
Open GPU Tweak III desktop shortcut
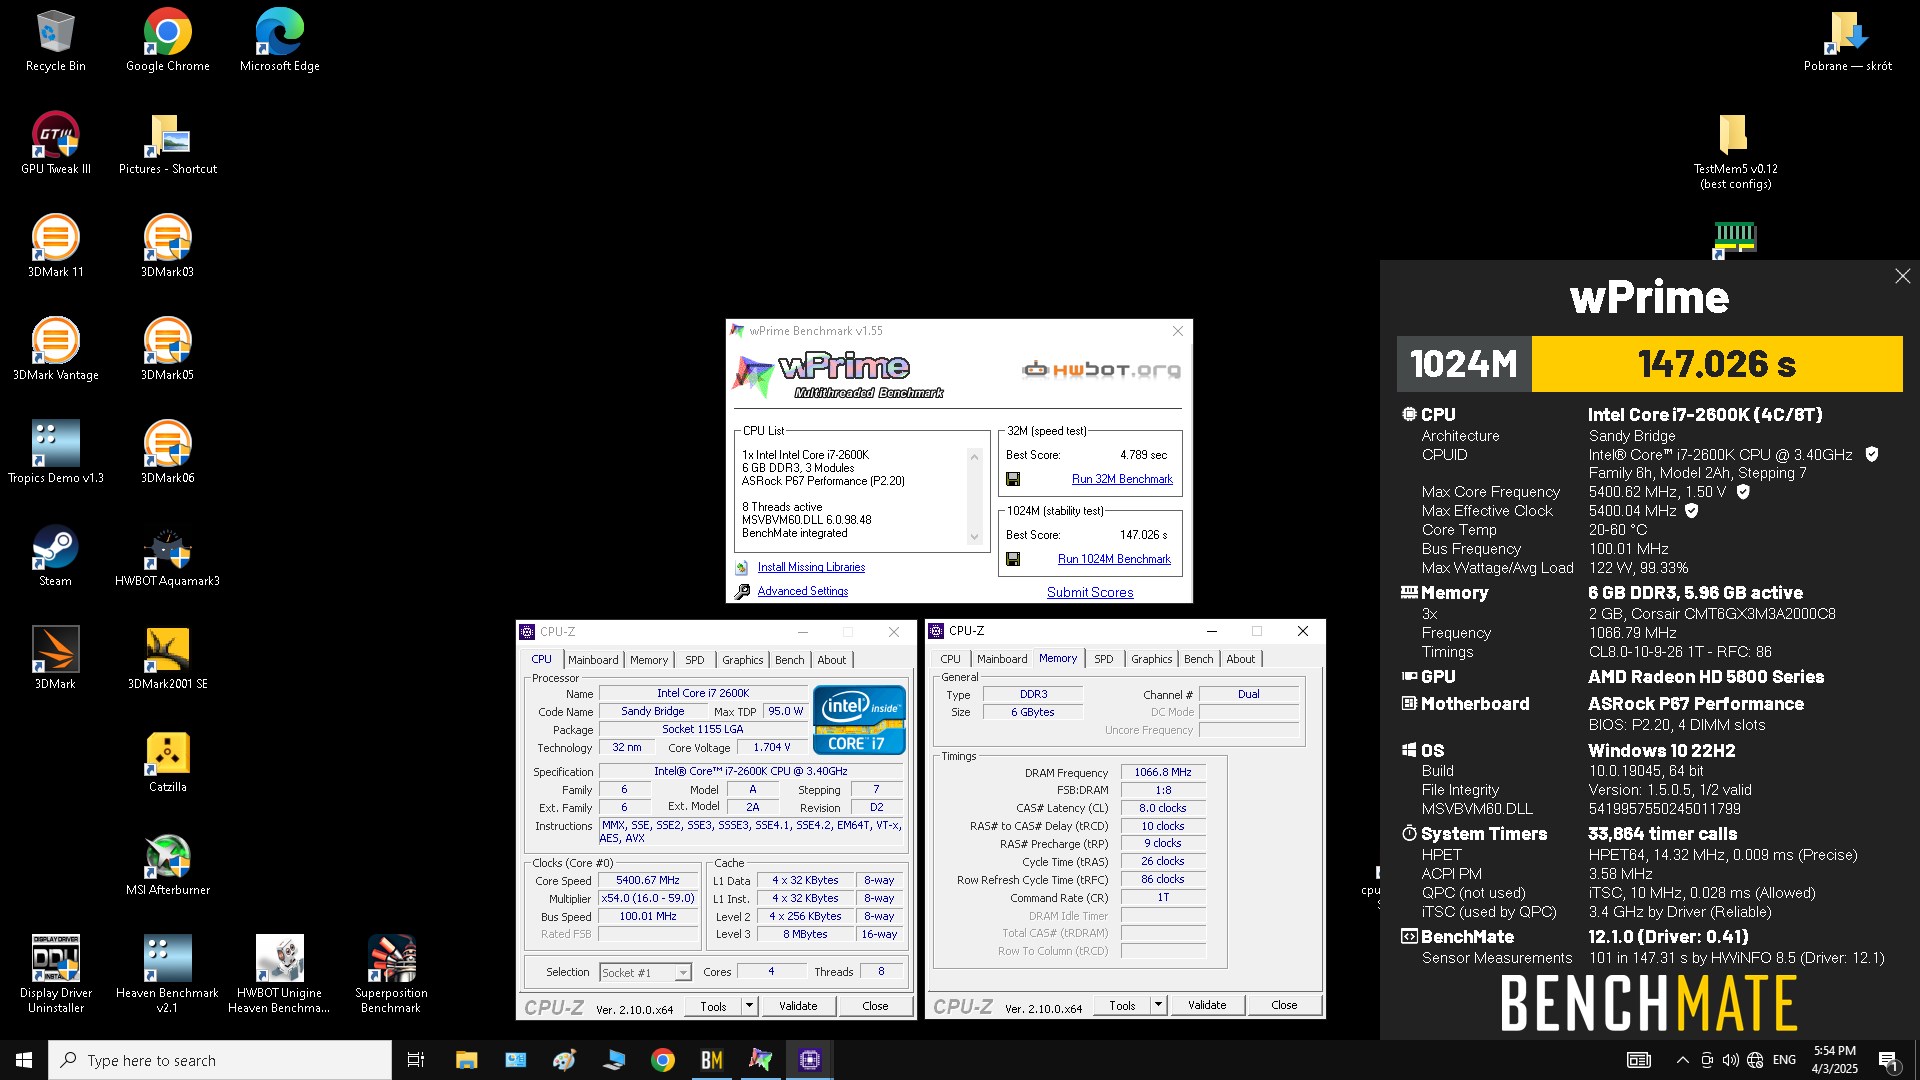(56, 143)
